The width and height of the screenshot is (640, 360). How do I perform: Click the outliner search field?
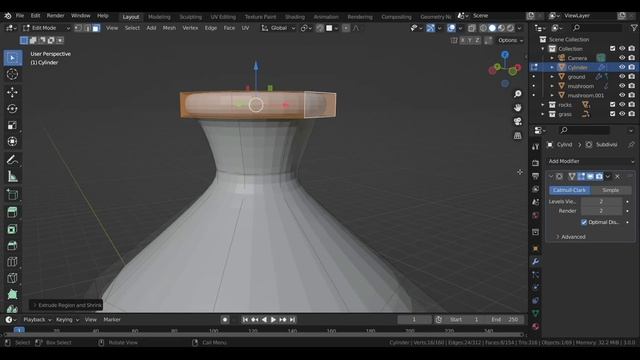click(596, 28)
